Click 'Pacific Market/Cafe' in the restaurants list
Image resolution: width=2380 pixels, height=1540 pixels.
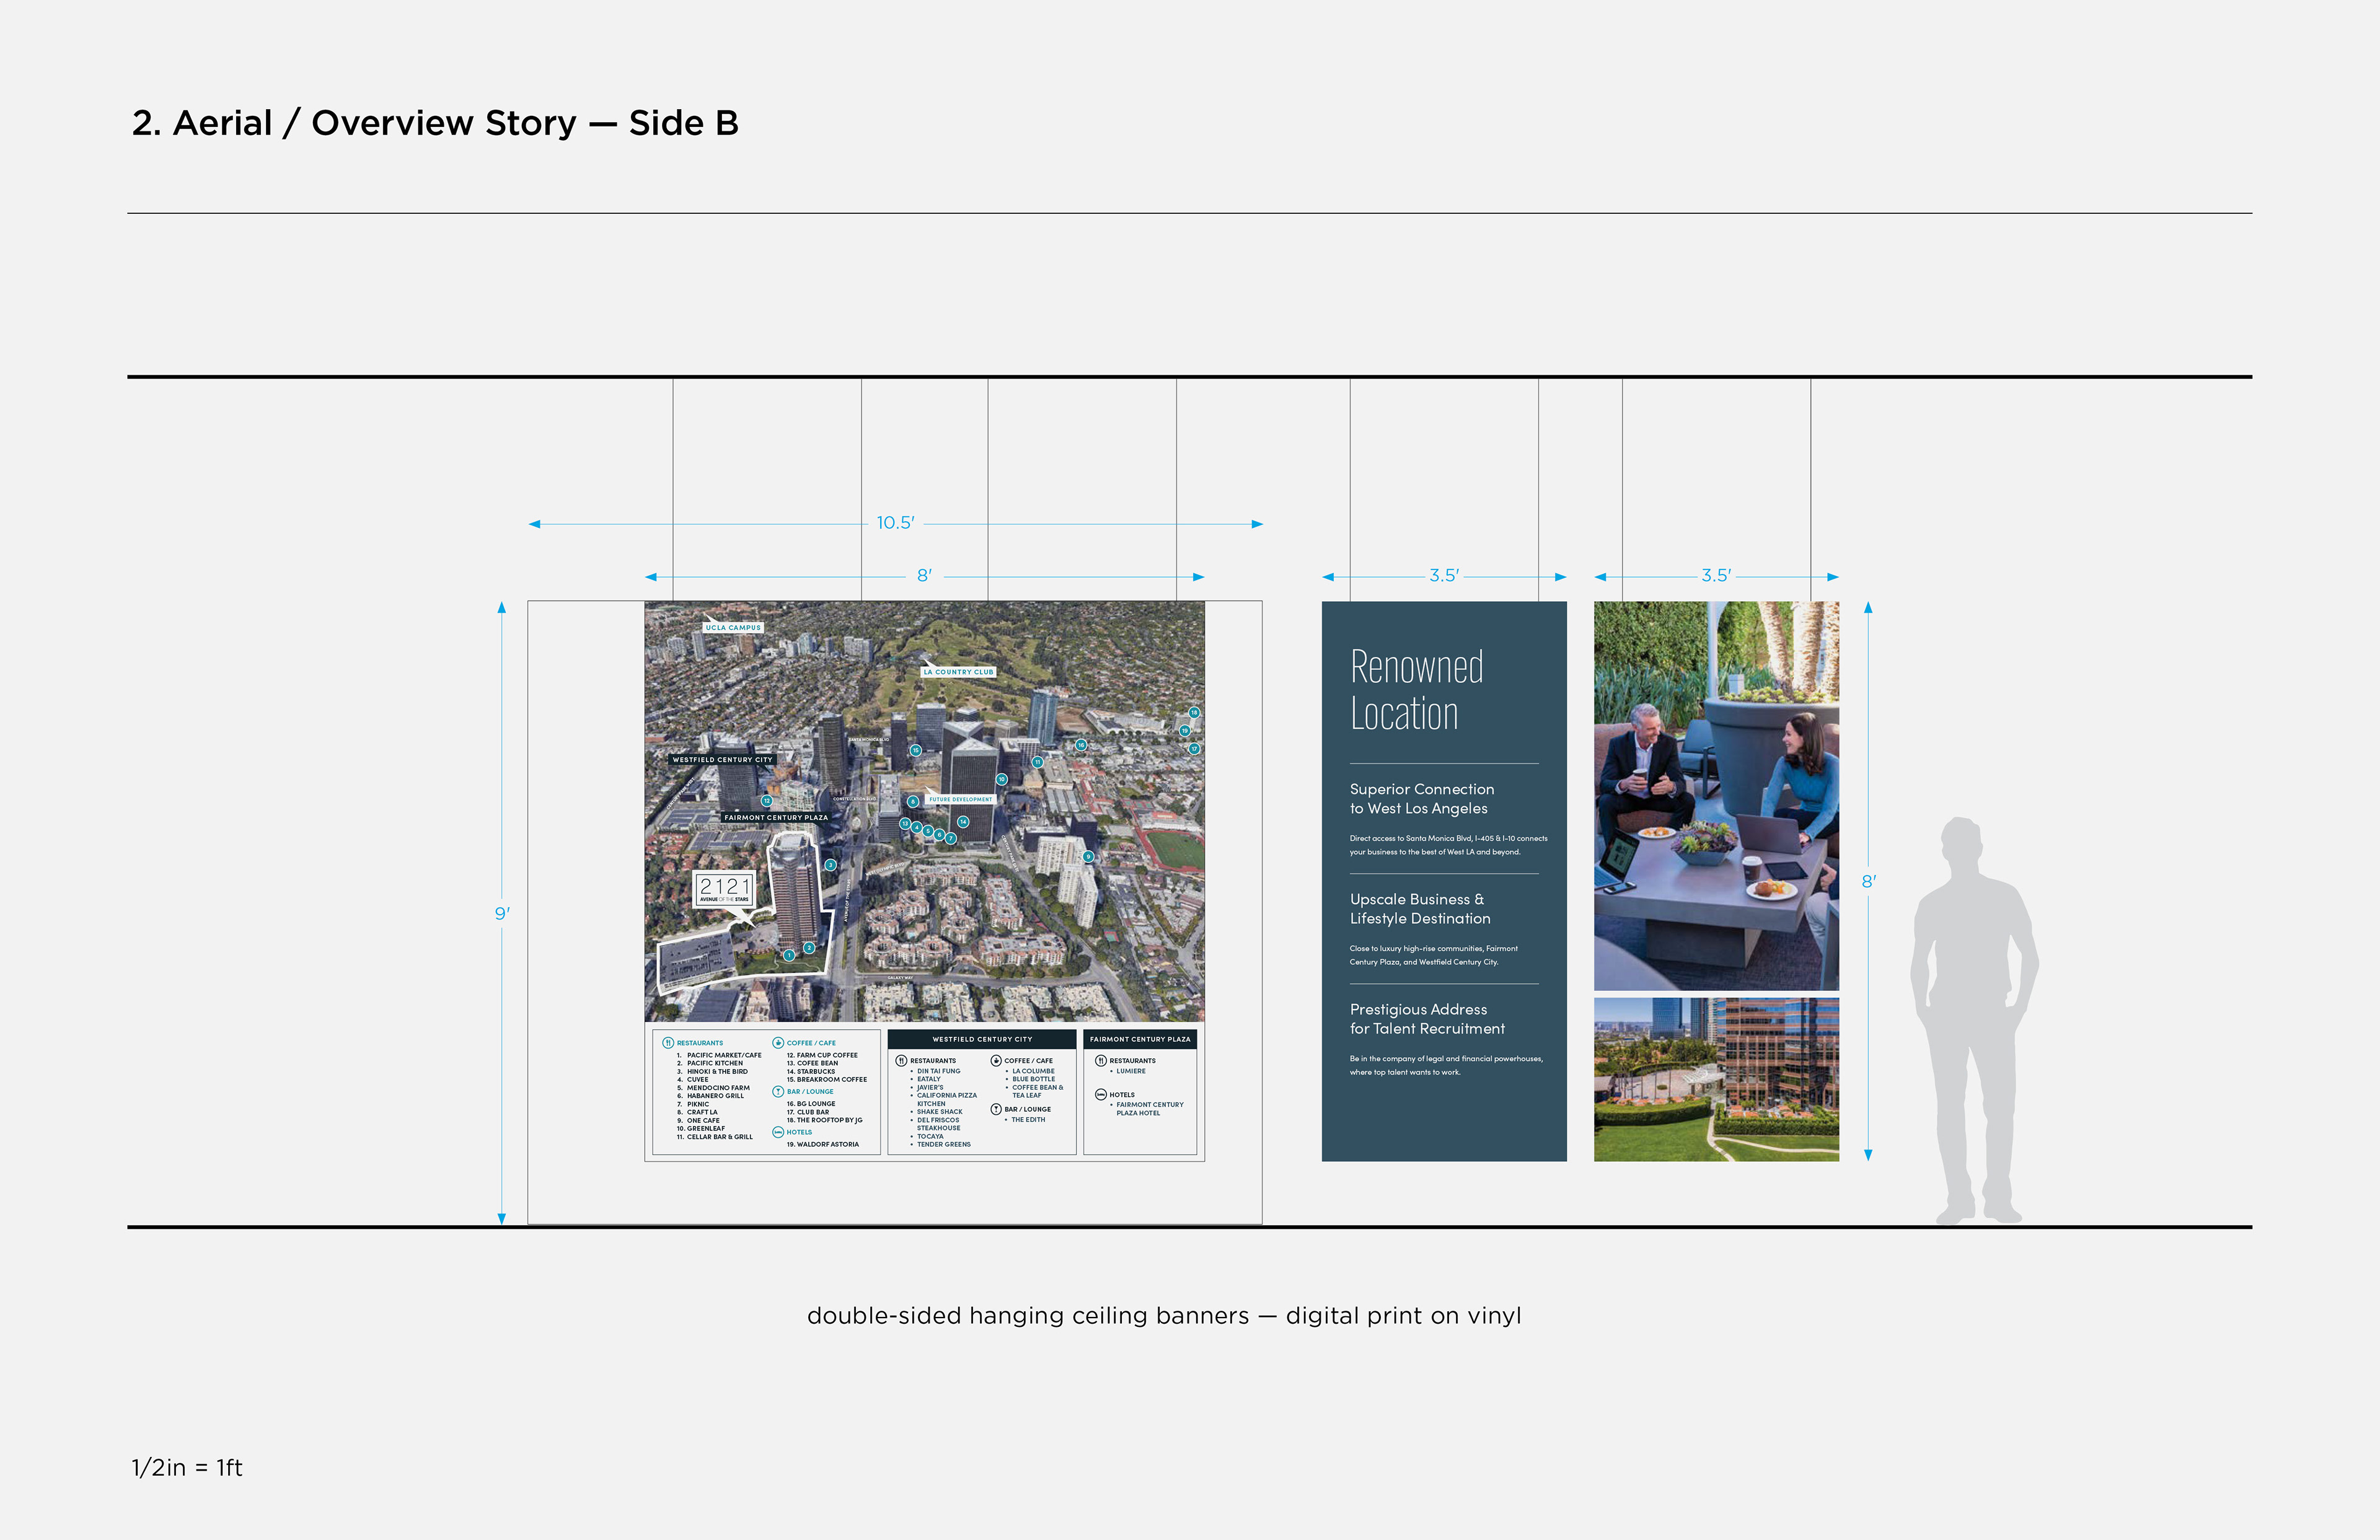tap(724, 1055)
